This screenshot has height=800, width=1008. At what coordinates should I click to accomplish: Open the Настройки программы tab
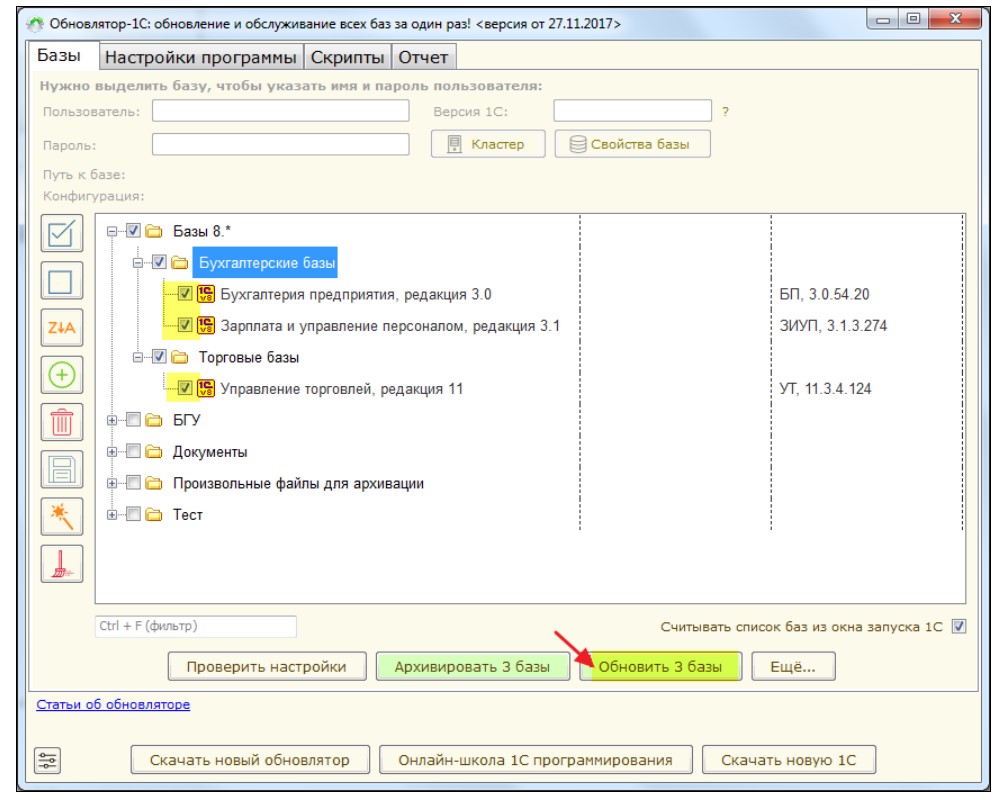(x=201, y=57)
